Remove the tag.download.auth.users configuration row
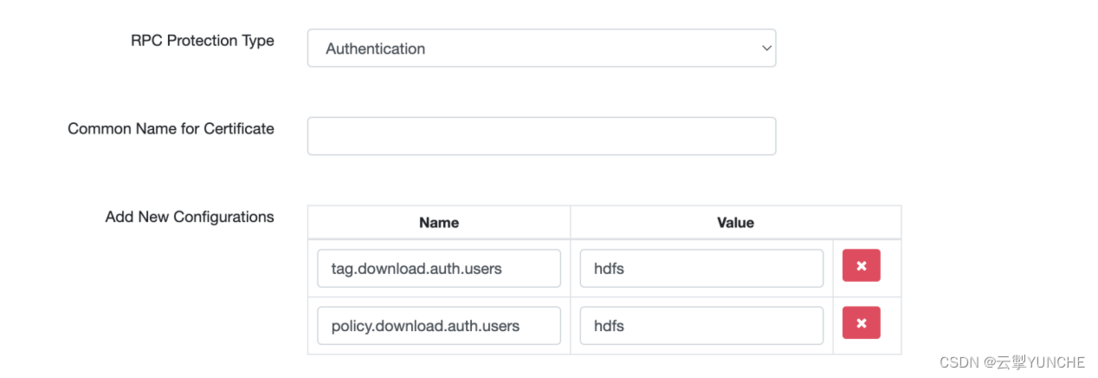The width and height of the screenshot is (1098, 378). click(x=861, y=266)
